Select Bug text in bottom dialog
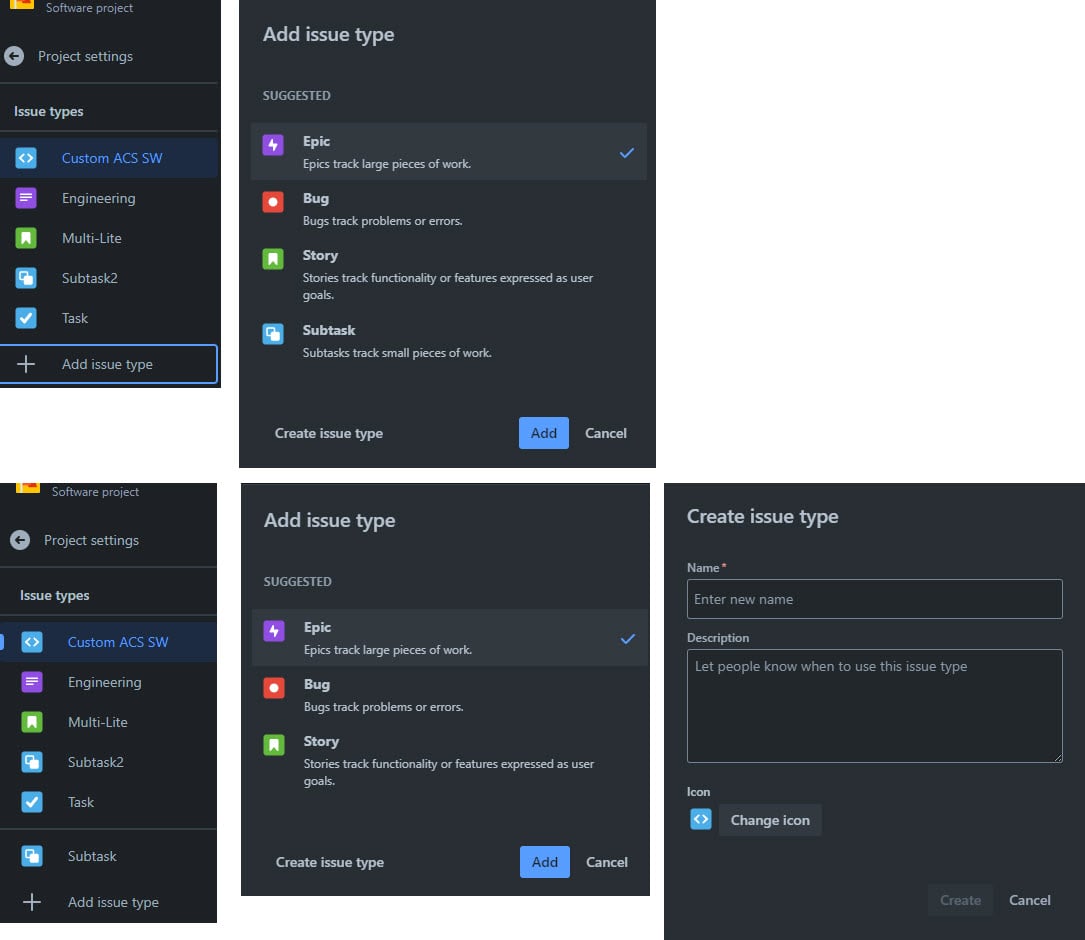The height and width of the screenshot is (940, 1085). click(x=317, y=685)
